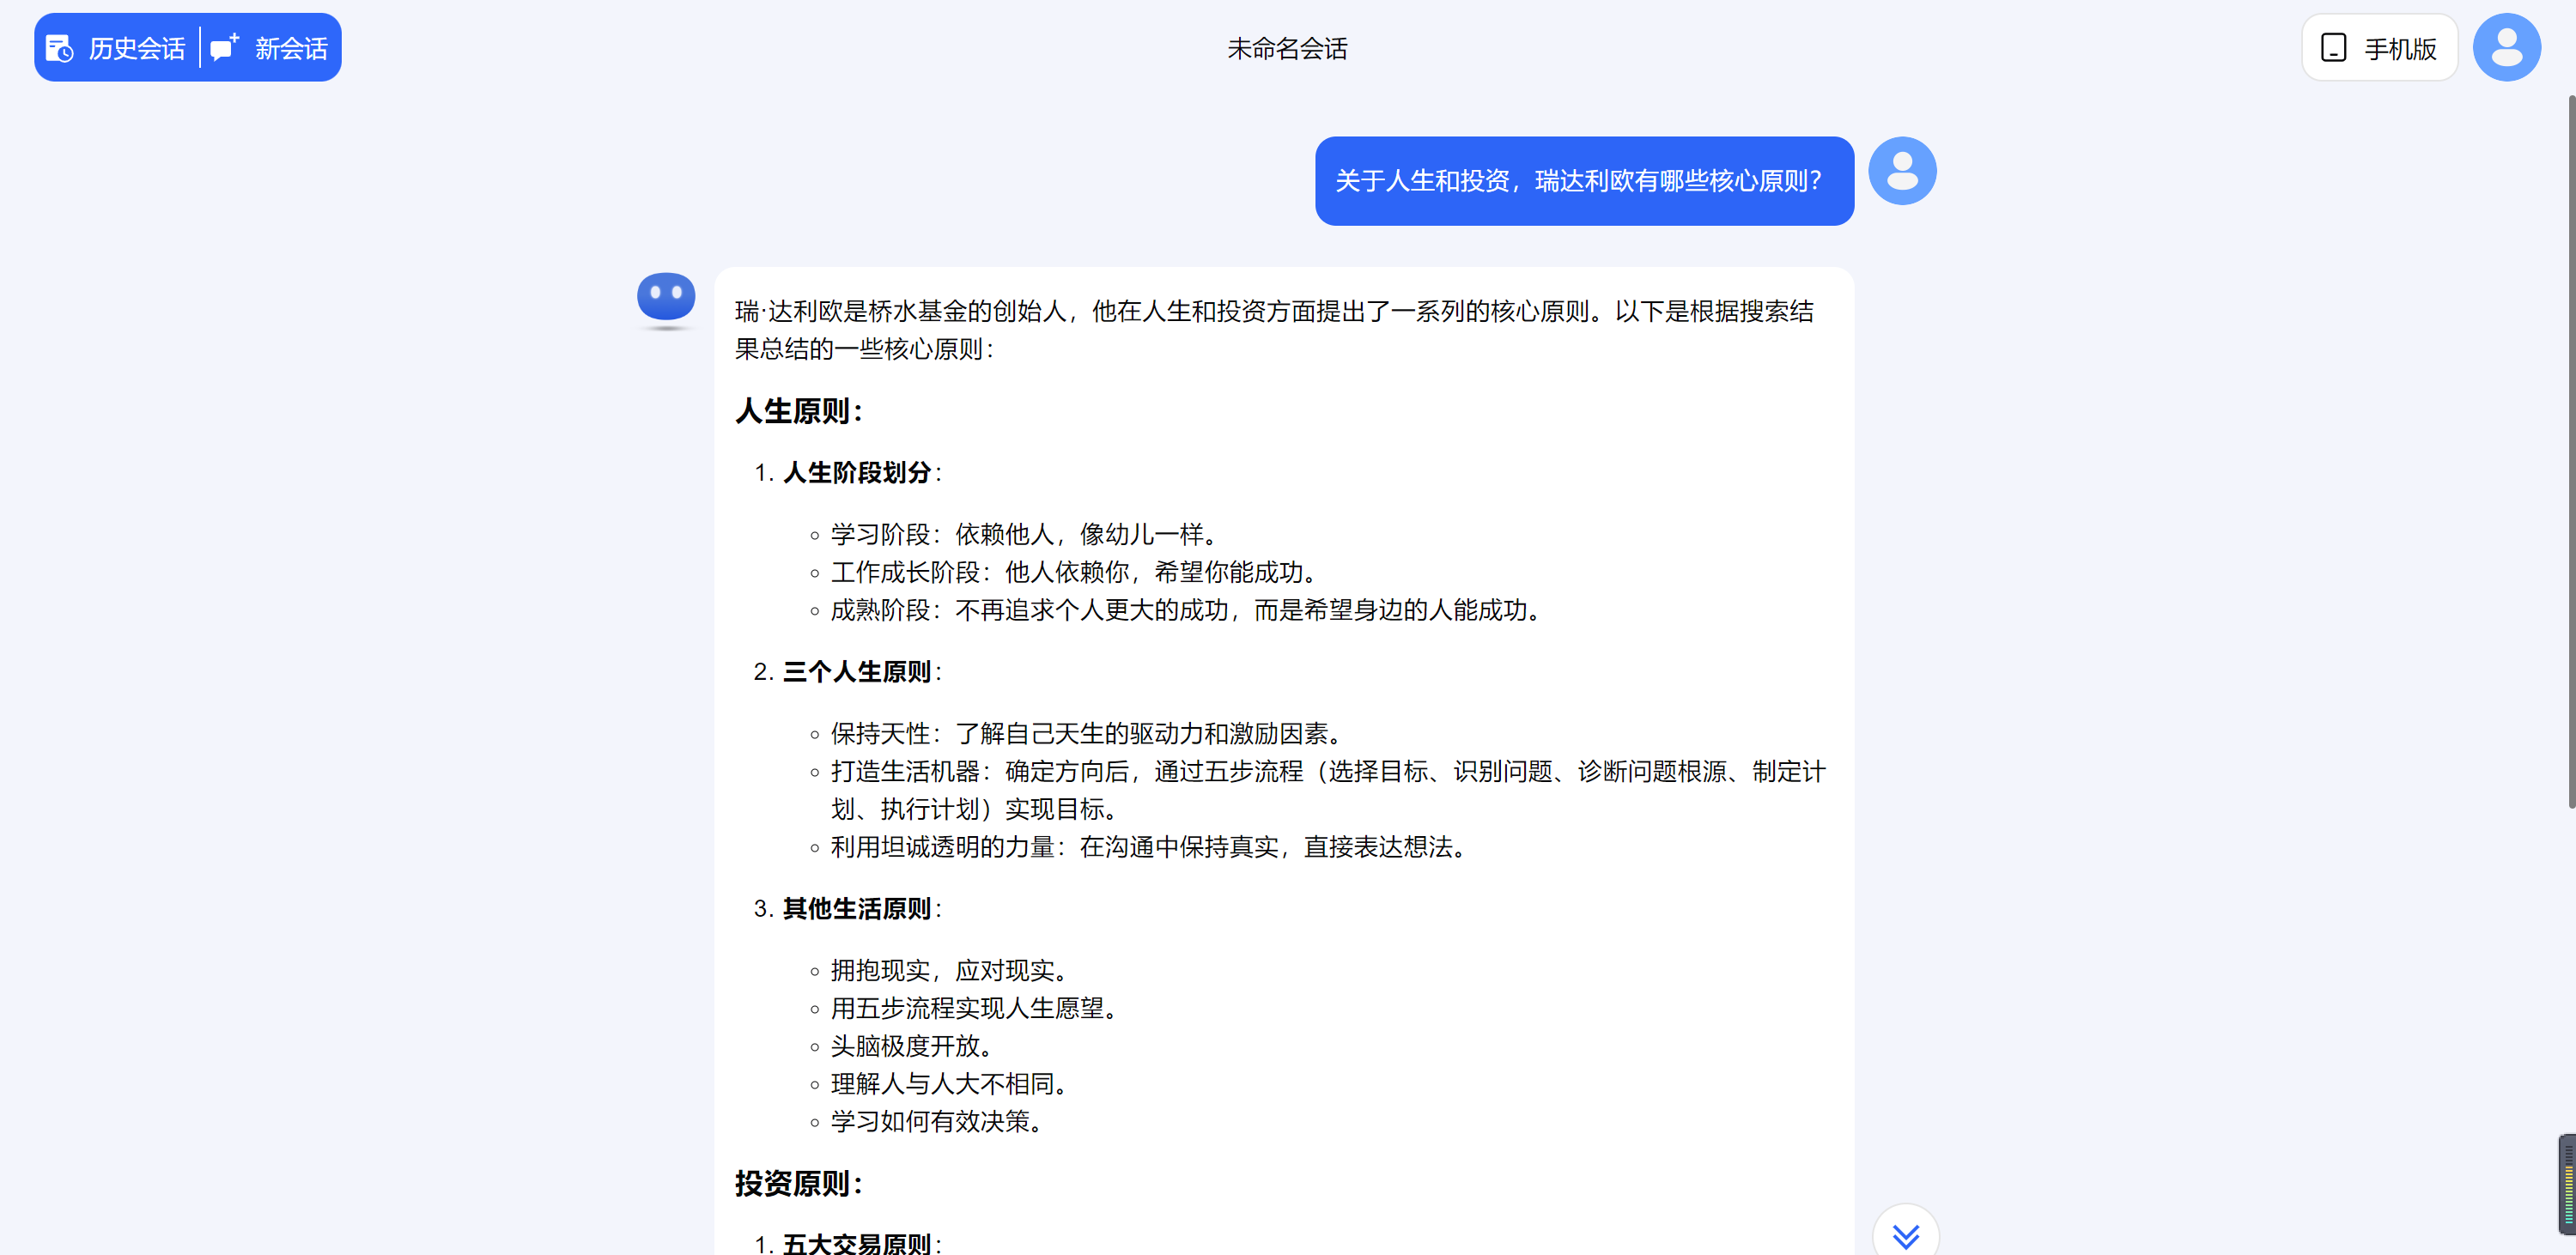Open the top-right user profile avatar
This screenshot has width=2576, height=1255.
point(2506,47)
